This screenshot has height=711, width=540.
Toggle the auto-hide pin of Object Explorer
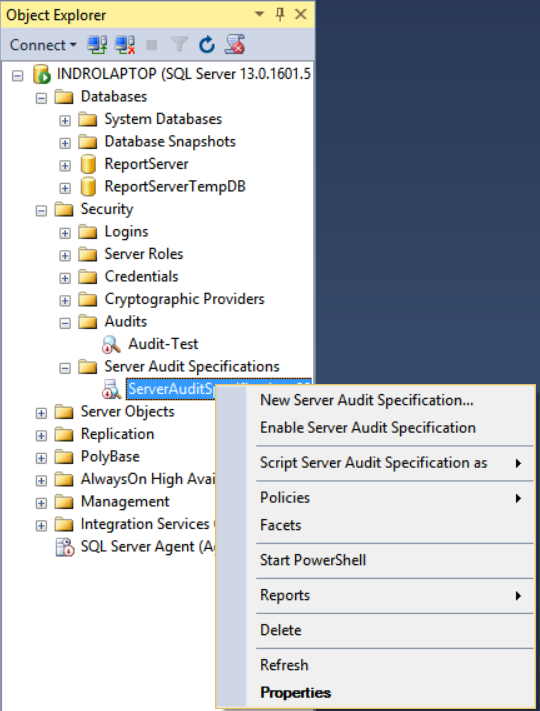tap(280, 15)
